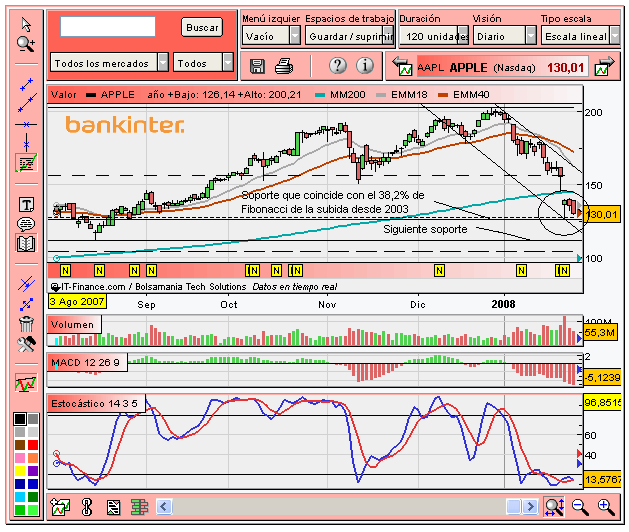Select the diagonal arrow tool
This screenshot has width=629, height=532.
pyautogui.click(x=26, y=304)
